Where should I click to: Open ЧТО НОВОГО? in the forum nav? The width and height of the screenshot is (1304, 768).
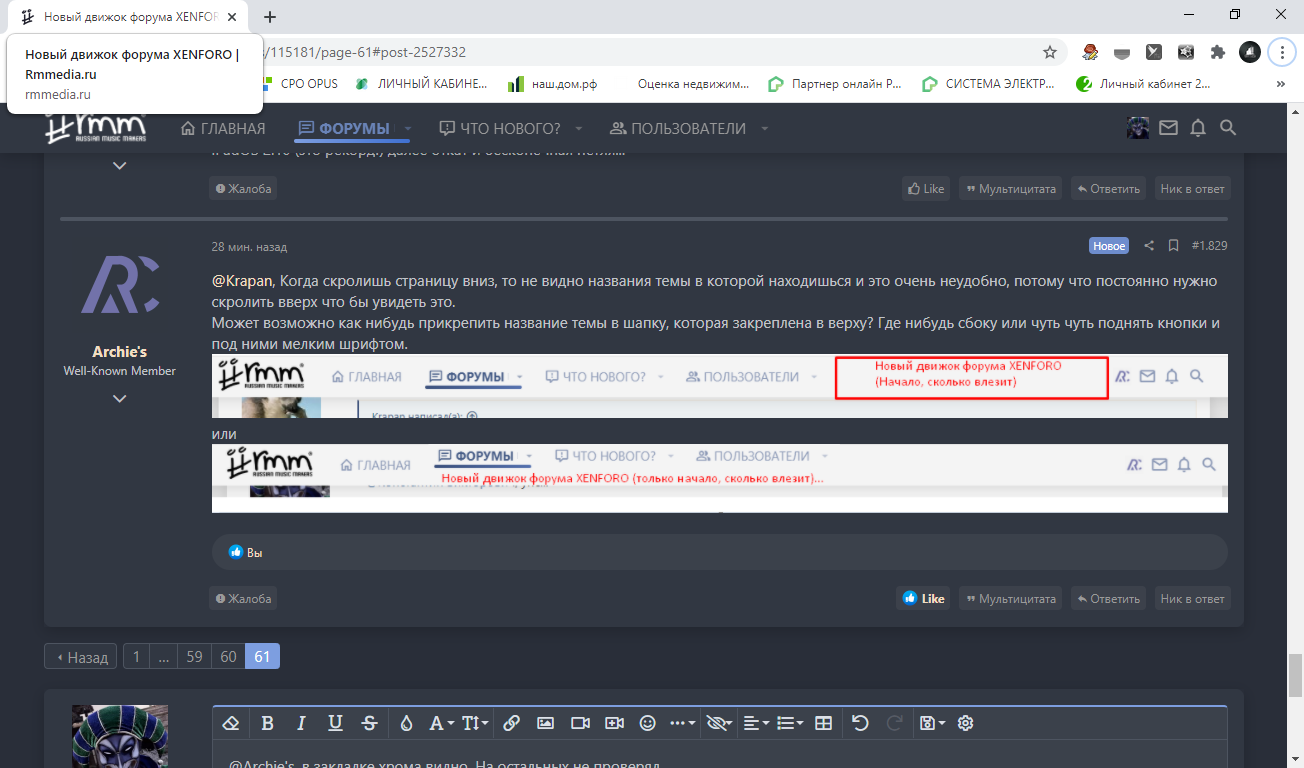(500, 128)
